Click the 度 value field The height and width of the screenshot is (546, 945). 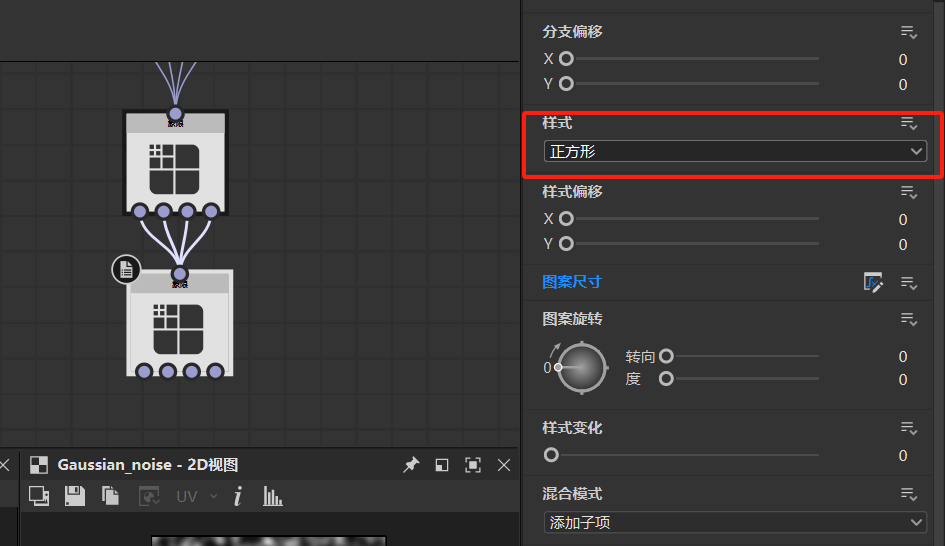902,380
